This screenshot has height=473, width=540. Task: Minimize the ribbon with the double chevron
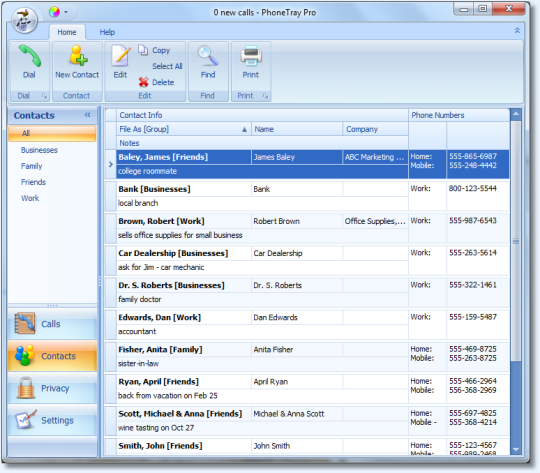[517, 31]
